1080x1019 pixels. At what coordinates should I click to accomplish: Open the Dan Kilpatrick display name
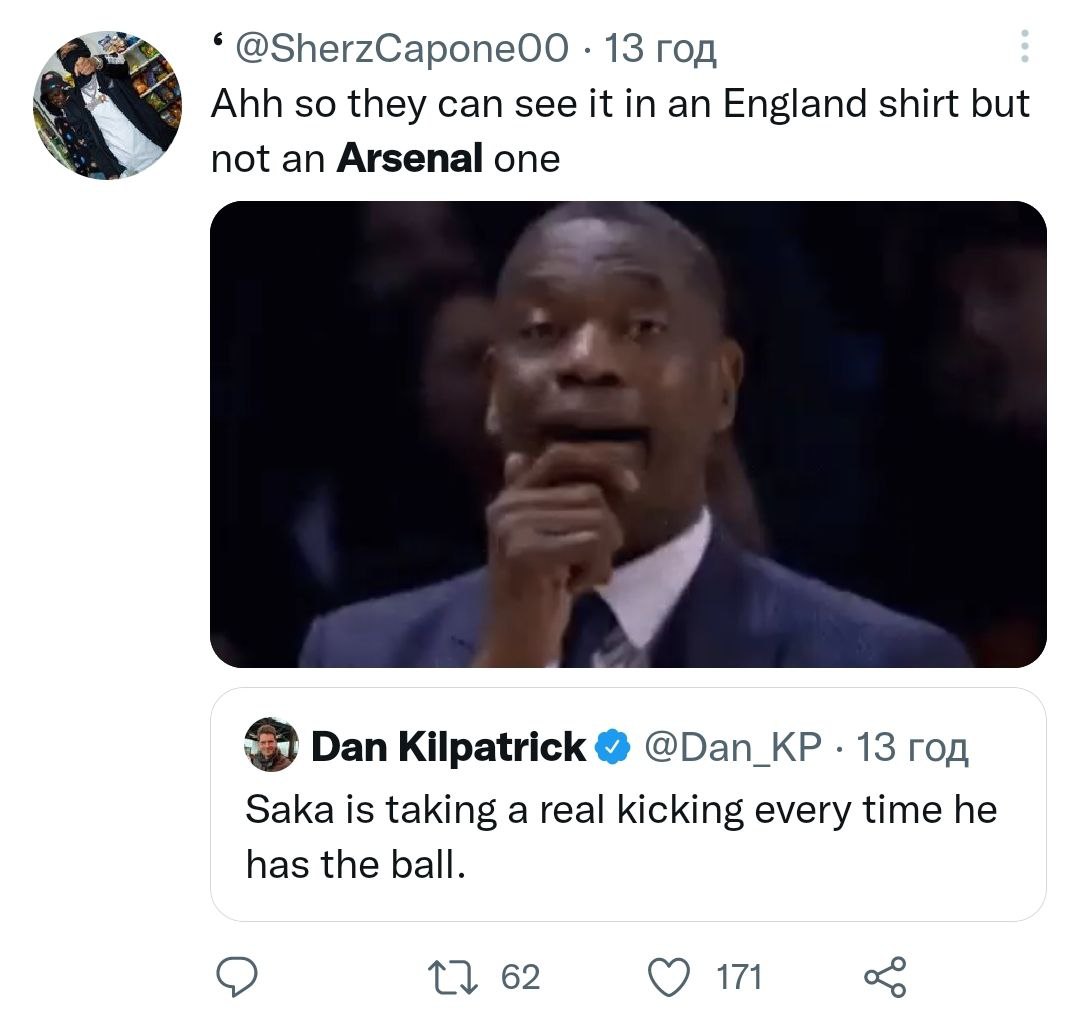coord(449,746)
